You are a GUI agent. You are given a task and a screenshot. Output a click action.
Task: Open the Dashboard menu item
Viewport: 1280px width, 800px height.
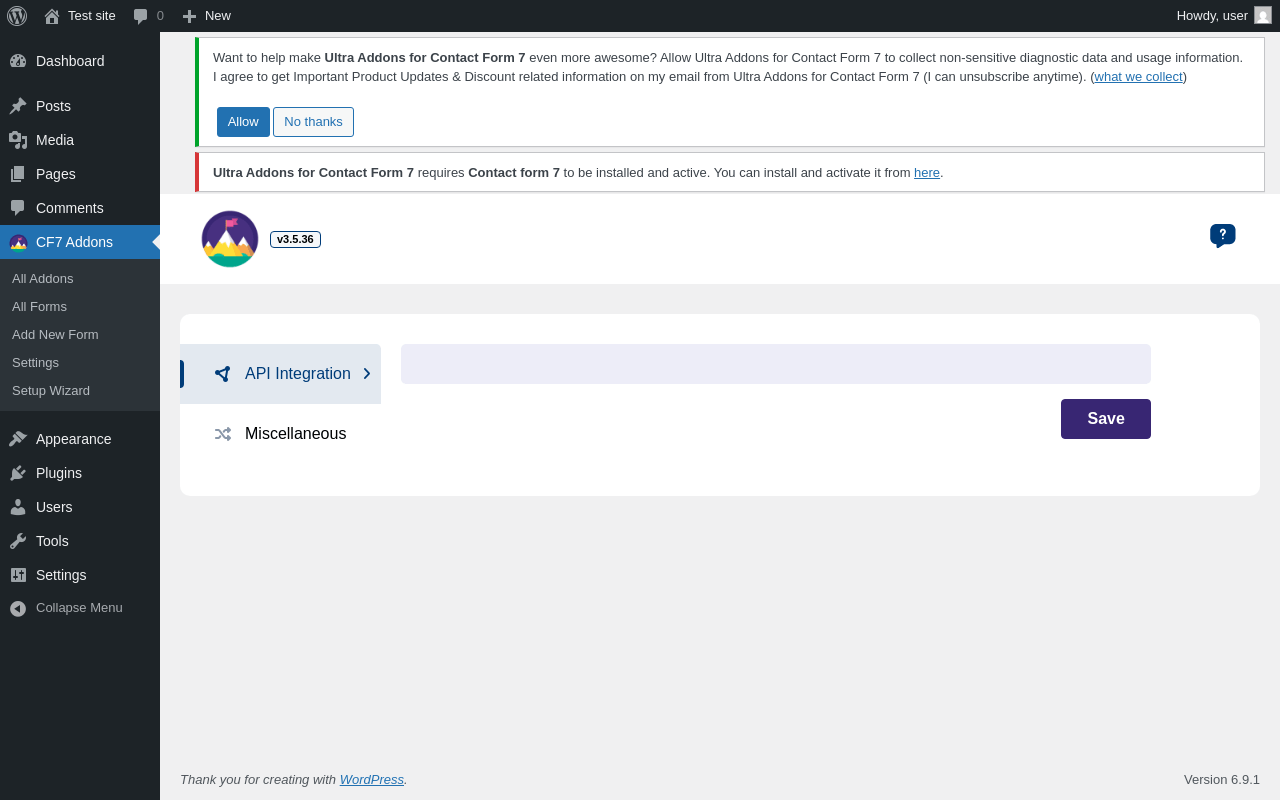[x=70, y=61]
